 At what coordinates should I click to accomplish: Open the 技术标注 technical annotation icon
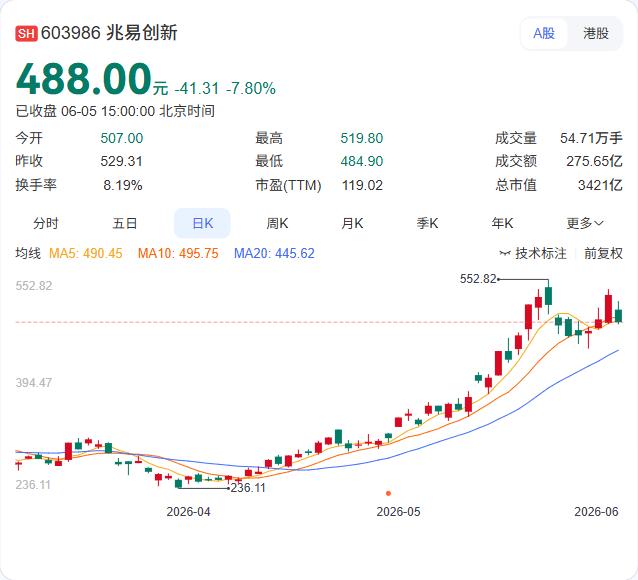tap(505, 254)
